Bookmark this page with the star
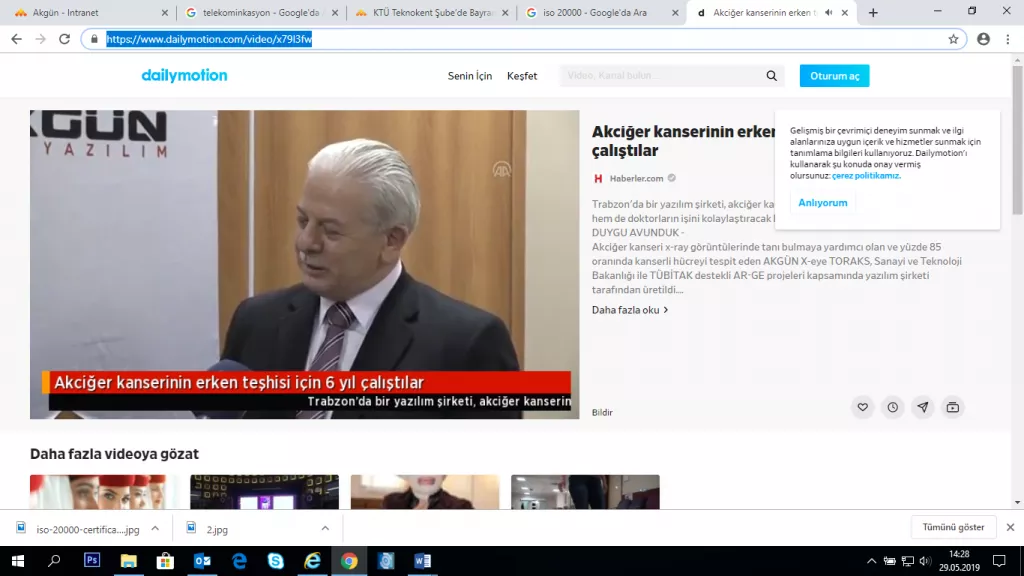 tap(953, 39)
